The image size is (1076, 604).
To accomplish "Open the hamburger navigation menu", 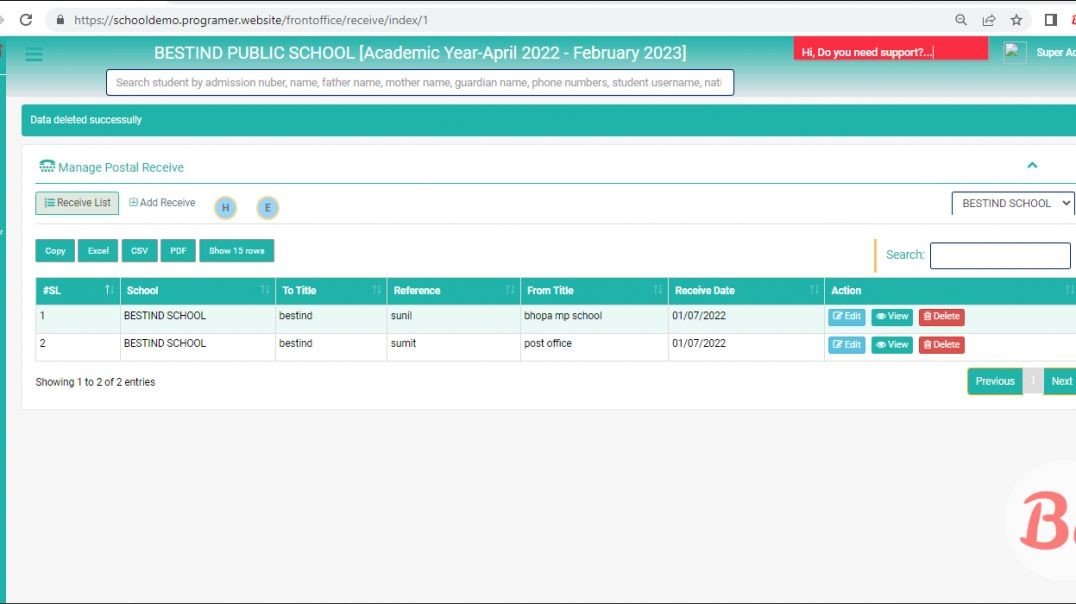I will click(34, 54).
